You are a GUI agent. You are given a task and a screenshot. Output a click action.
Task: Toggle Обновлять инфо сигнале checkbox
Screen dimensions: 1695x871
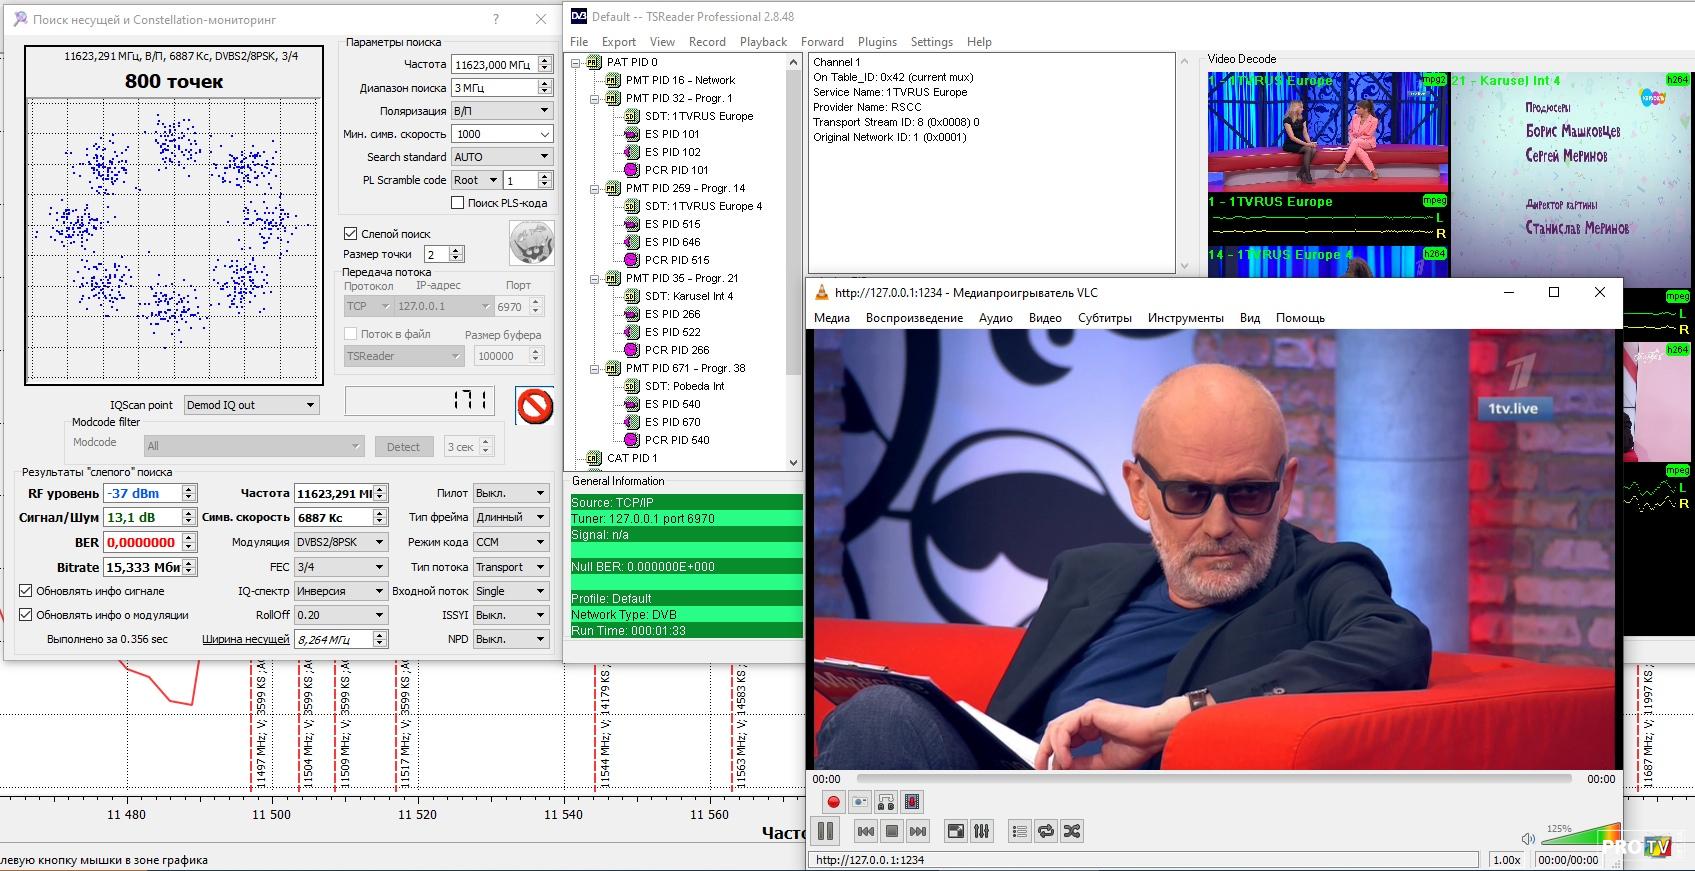26,591
